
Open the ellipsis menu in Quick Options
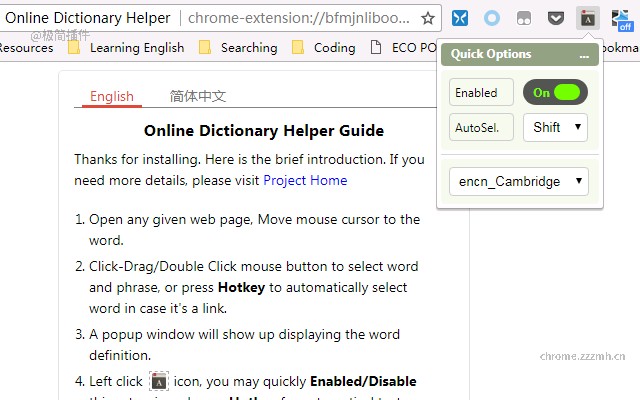coord(584,55)
